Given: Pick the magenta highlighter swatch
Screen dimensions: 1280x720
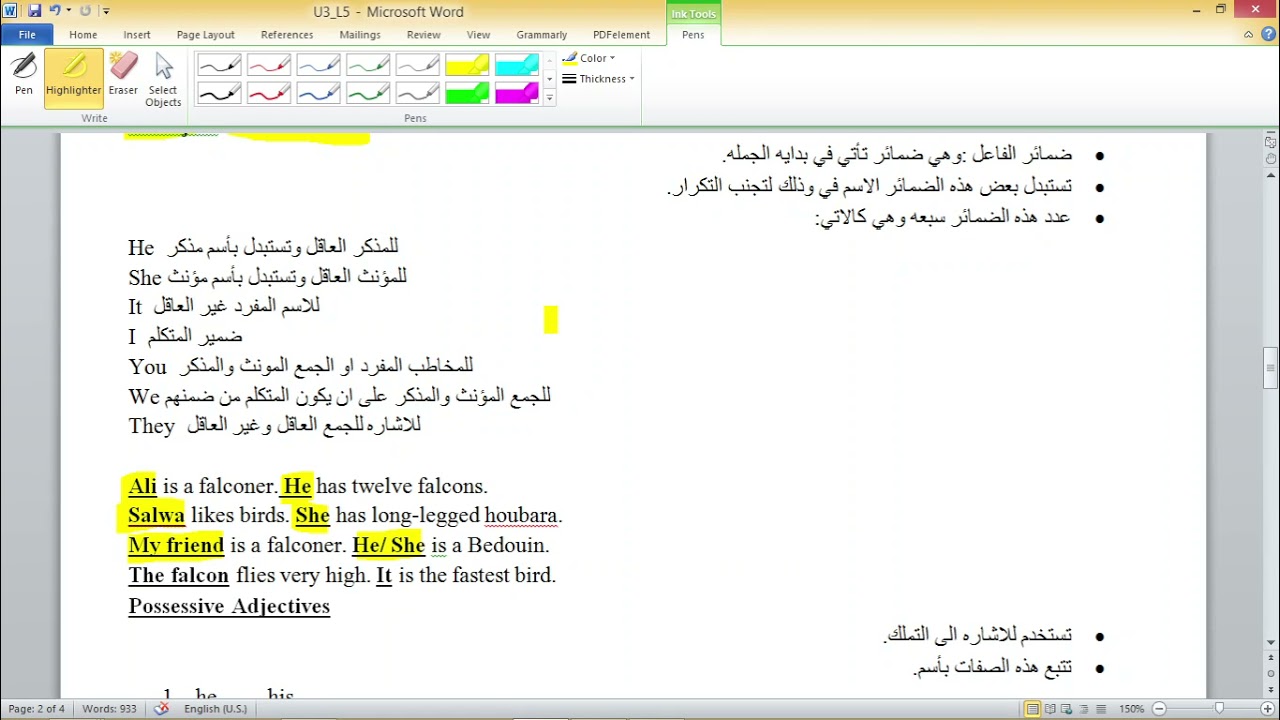Looking at the screenshot, I should (x=516, y=93).
